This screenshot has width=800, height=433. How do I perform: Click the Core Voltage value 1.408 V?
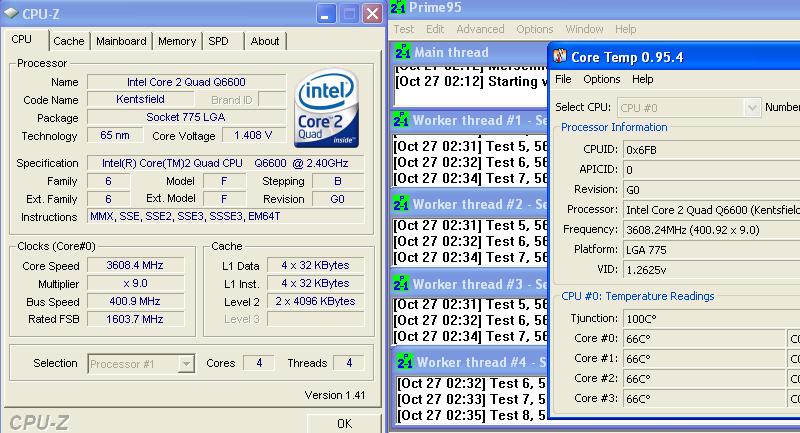[x=253, y=135]
